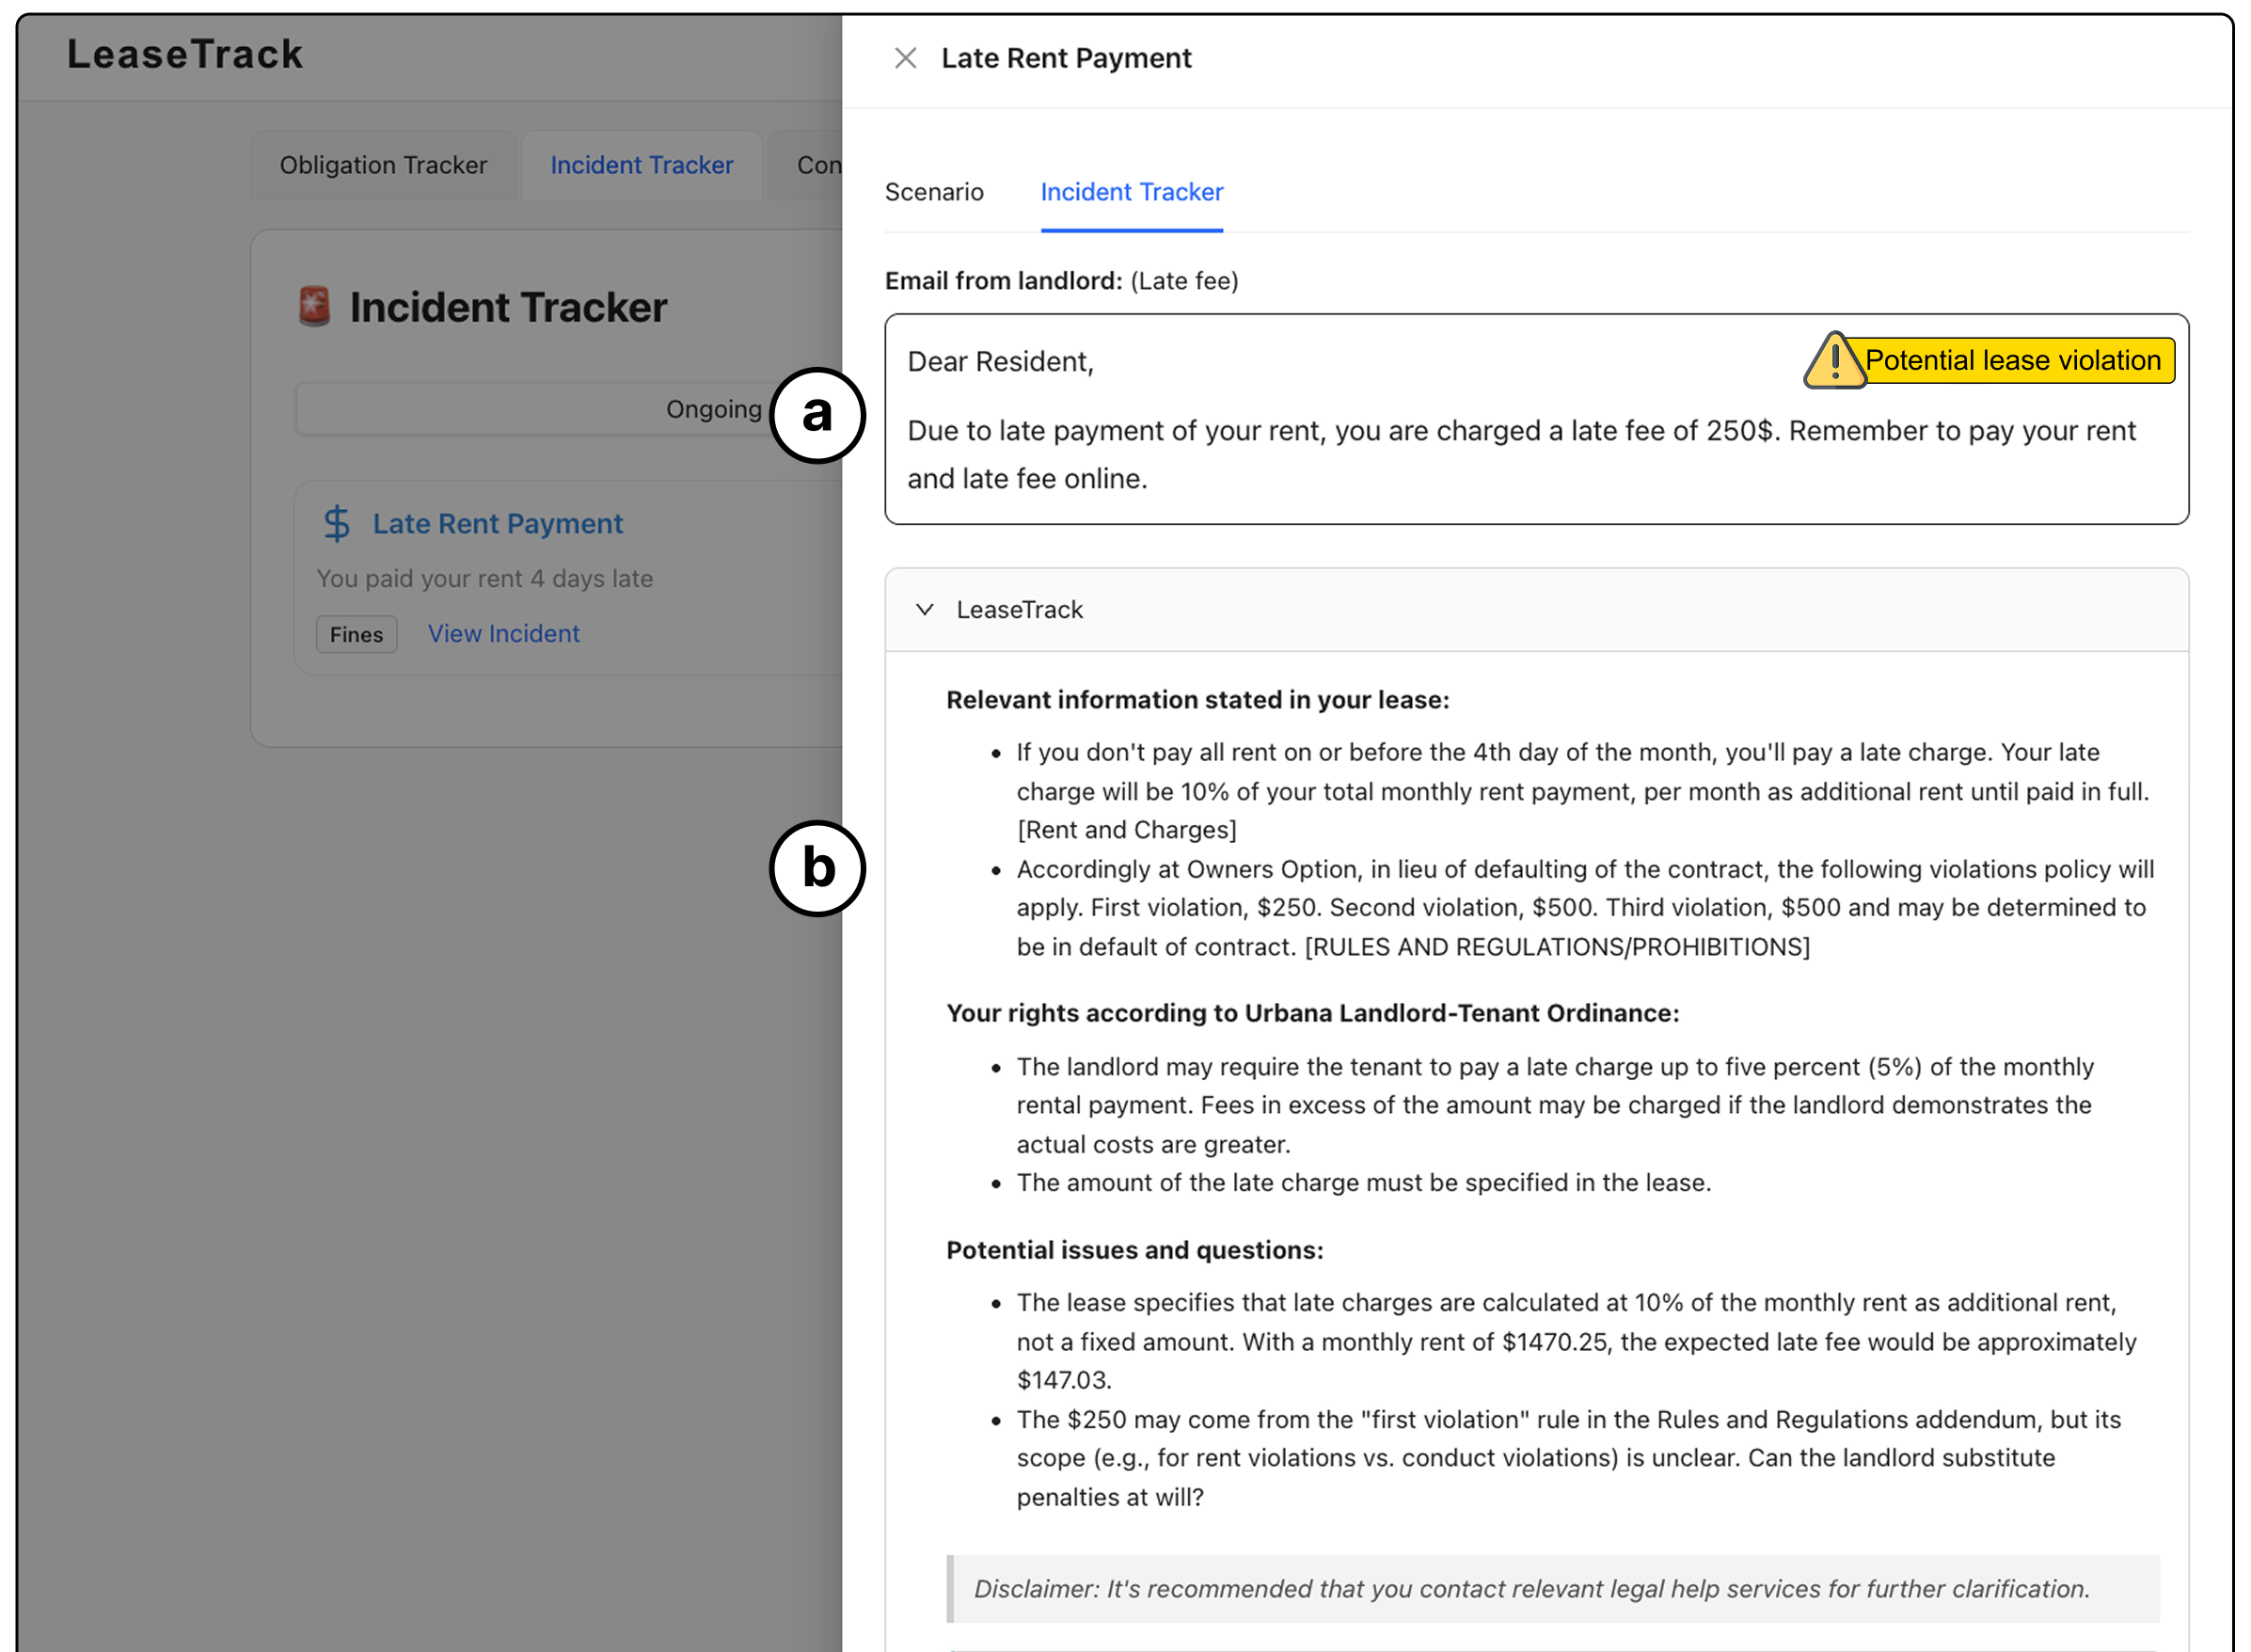This screenshot has height=1652, width=2251.
Task: Click the Ongoing status filter
Action: point(714,409)
